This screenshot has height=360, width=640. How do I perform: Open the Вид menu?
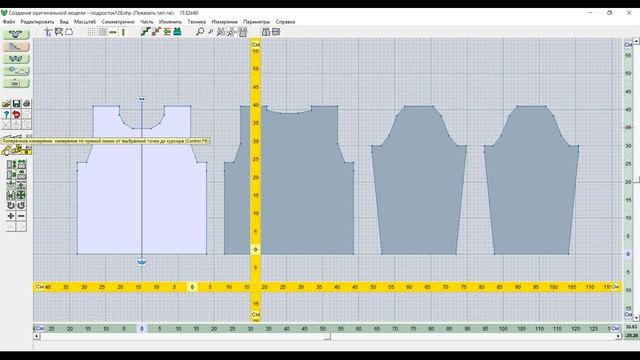(x=64, y=22)
